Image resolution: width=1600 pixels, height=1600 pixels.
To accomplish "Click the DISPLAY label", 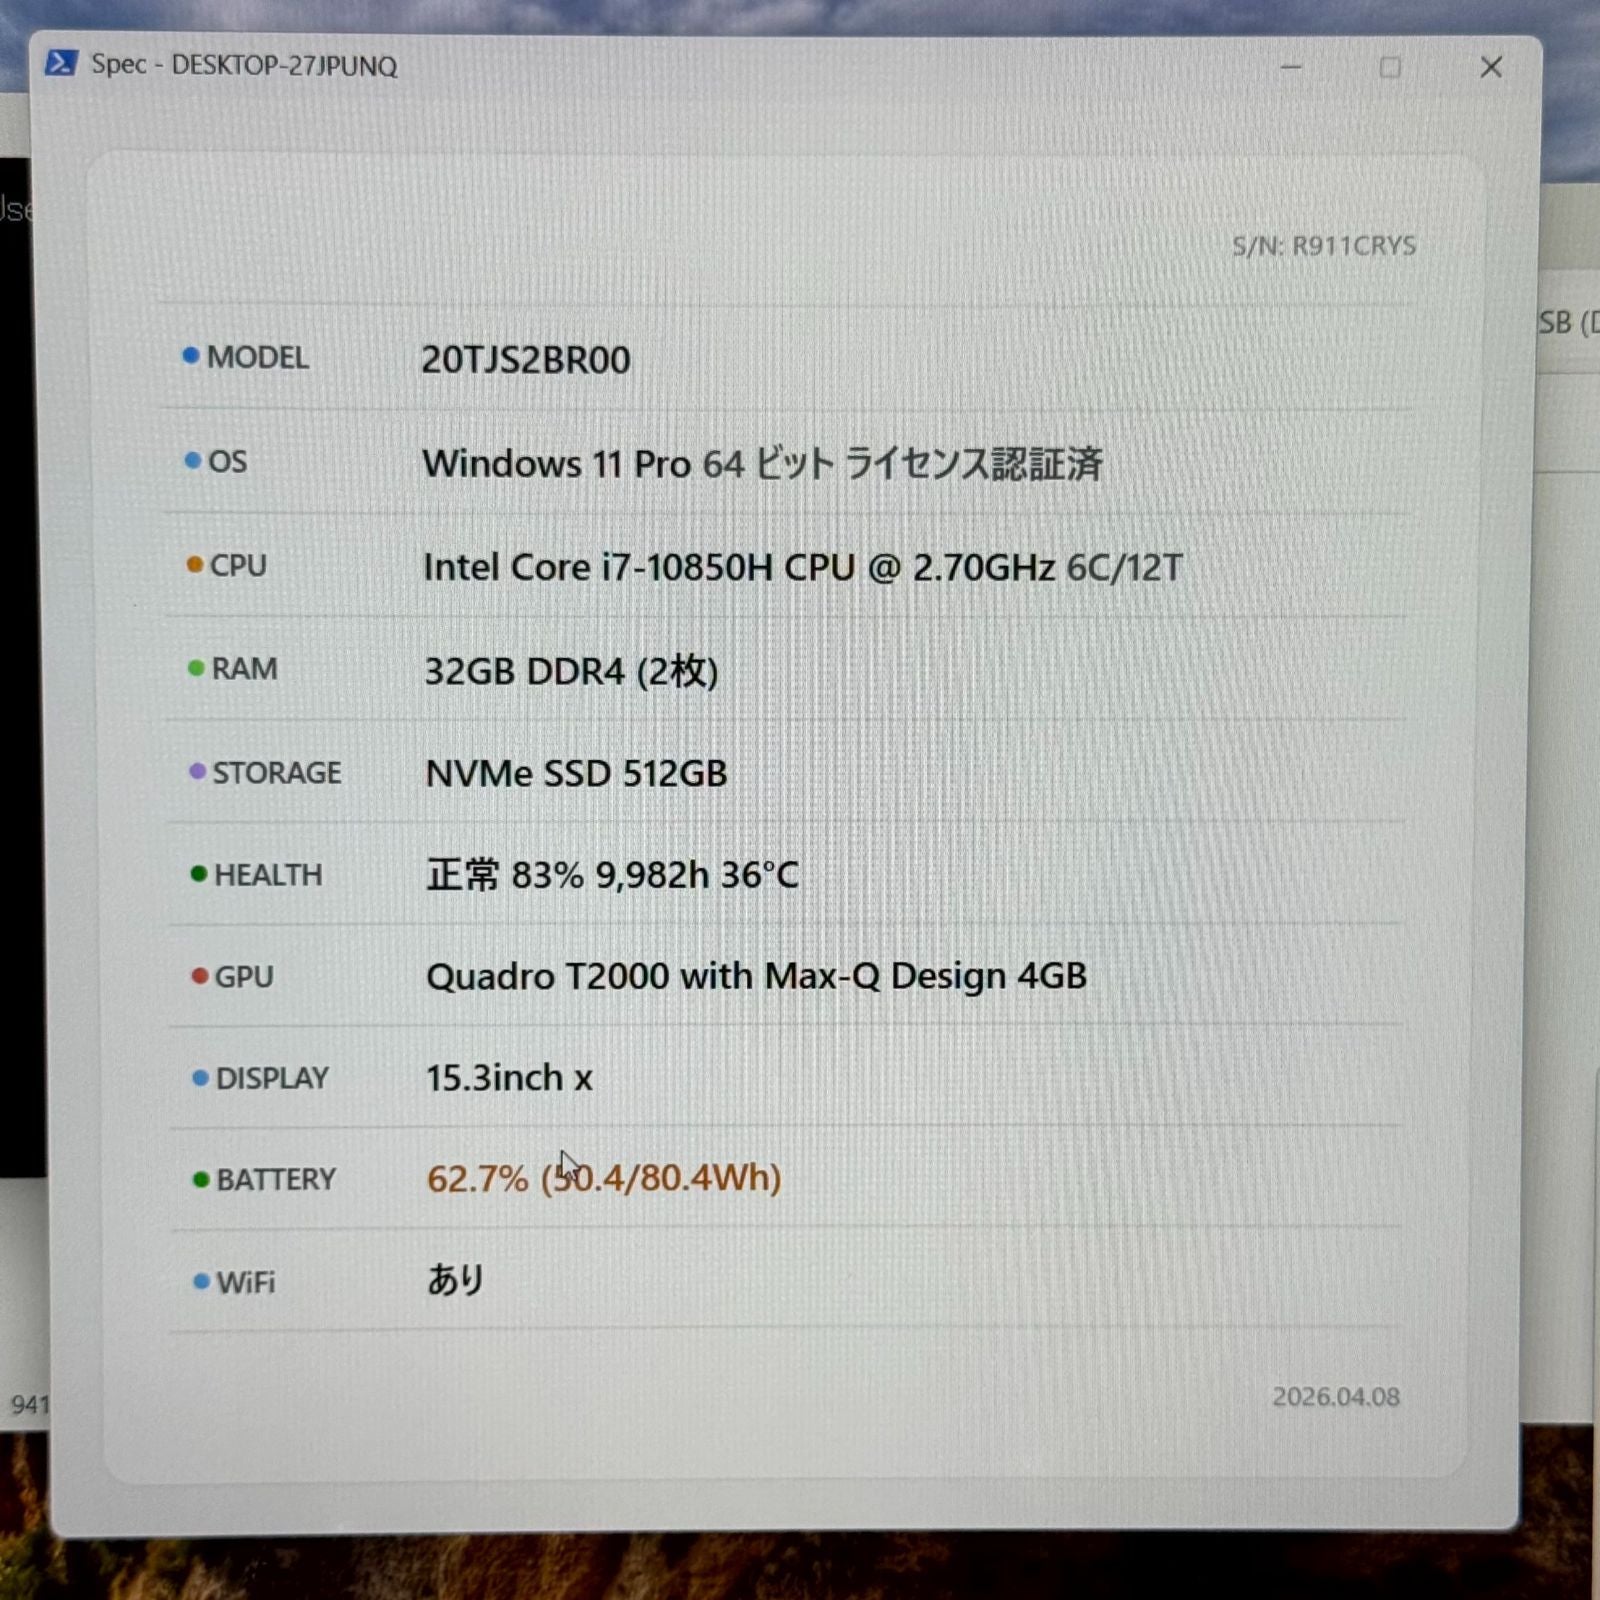I will point(272,1078).
